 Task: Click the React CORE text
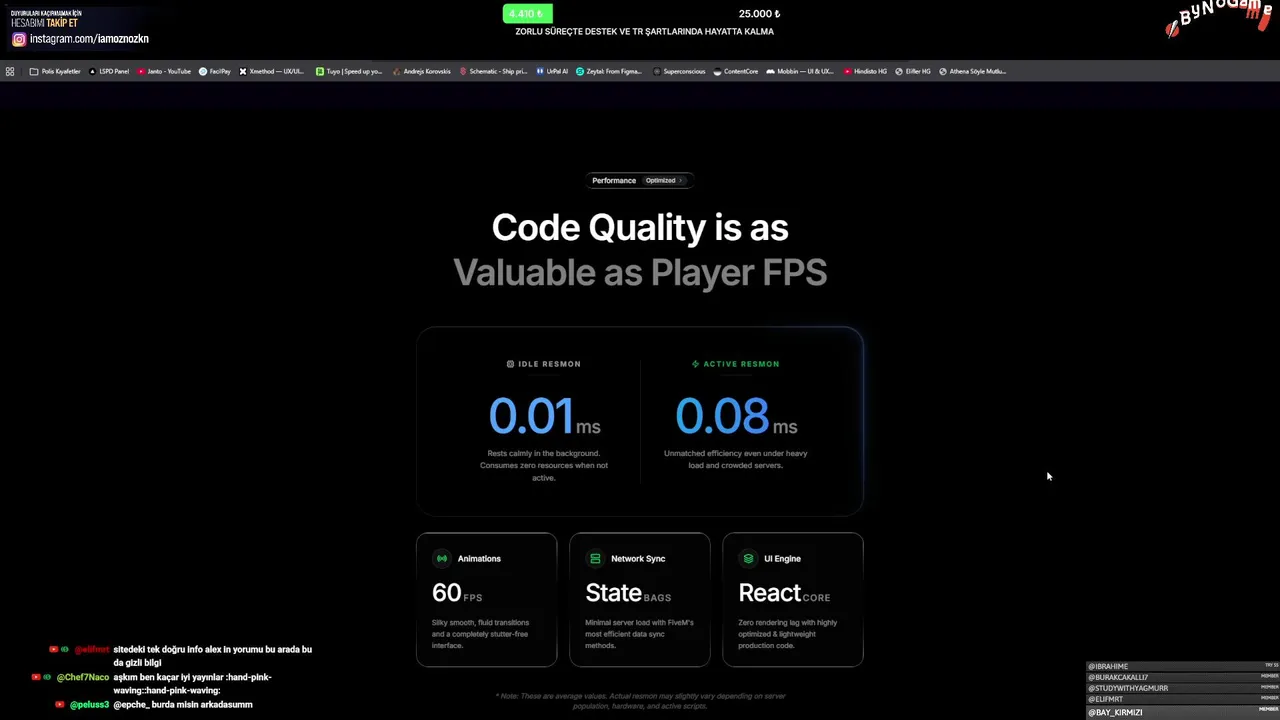[784, 593]
